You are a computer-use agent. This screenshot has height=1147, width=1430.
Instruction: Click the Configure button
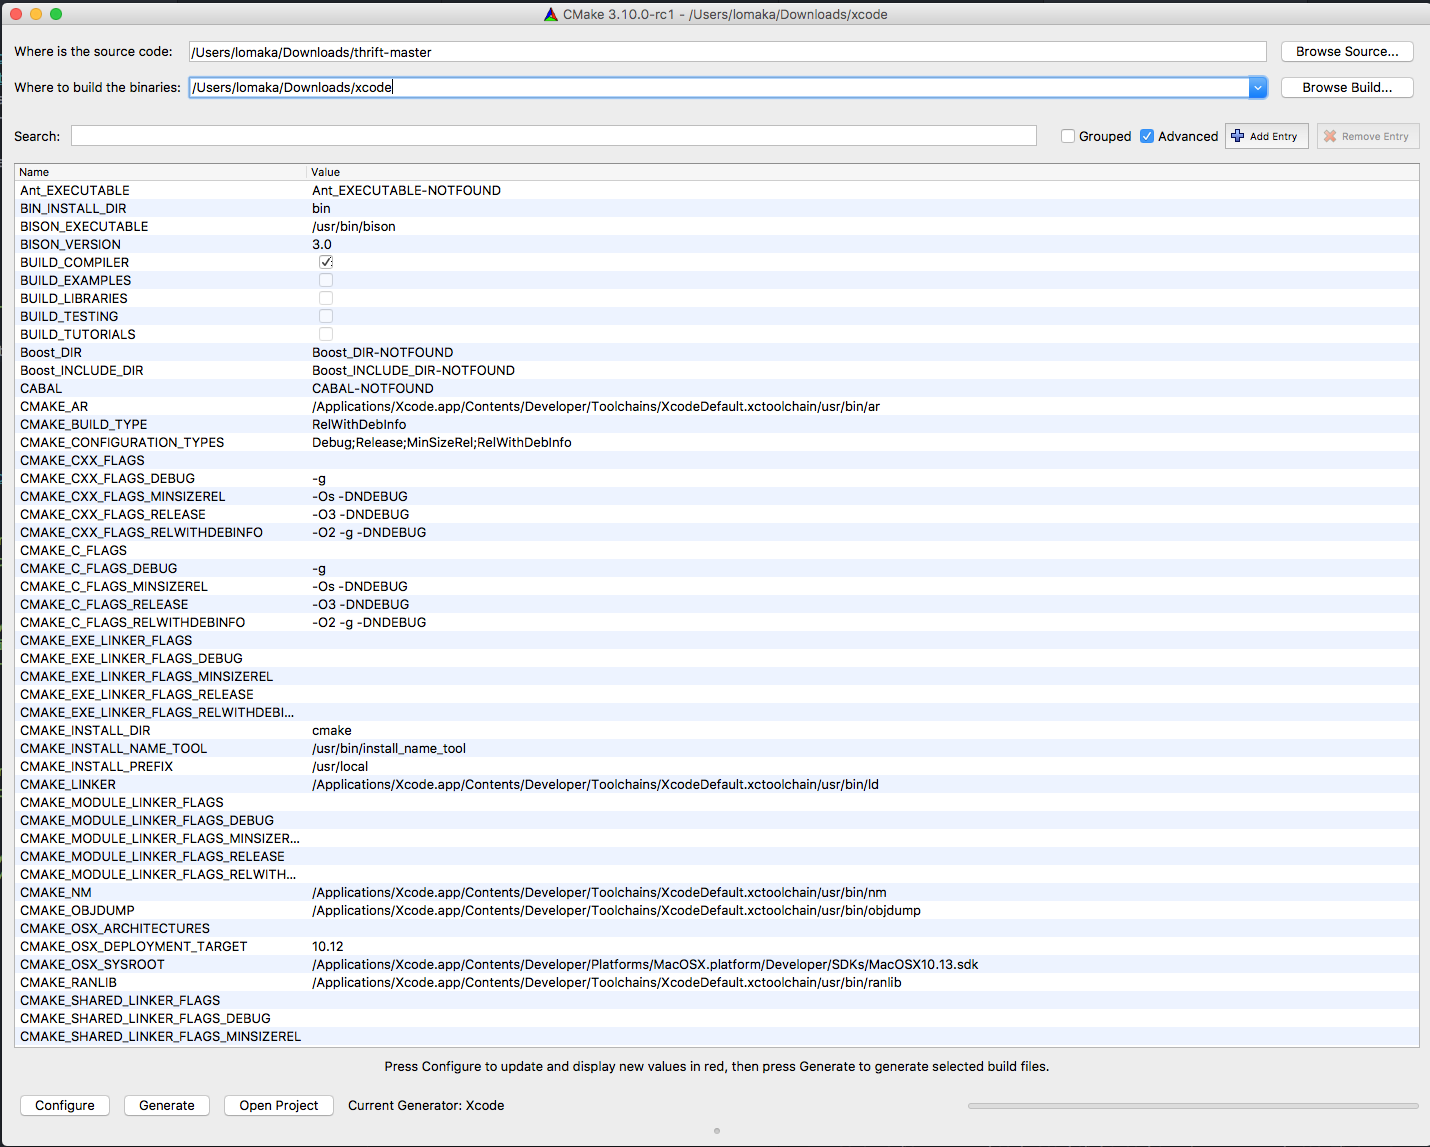coord(65,1105)
